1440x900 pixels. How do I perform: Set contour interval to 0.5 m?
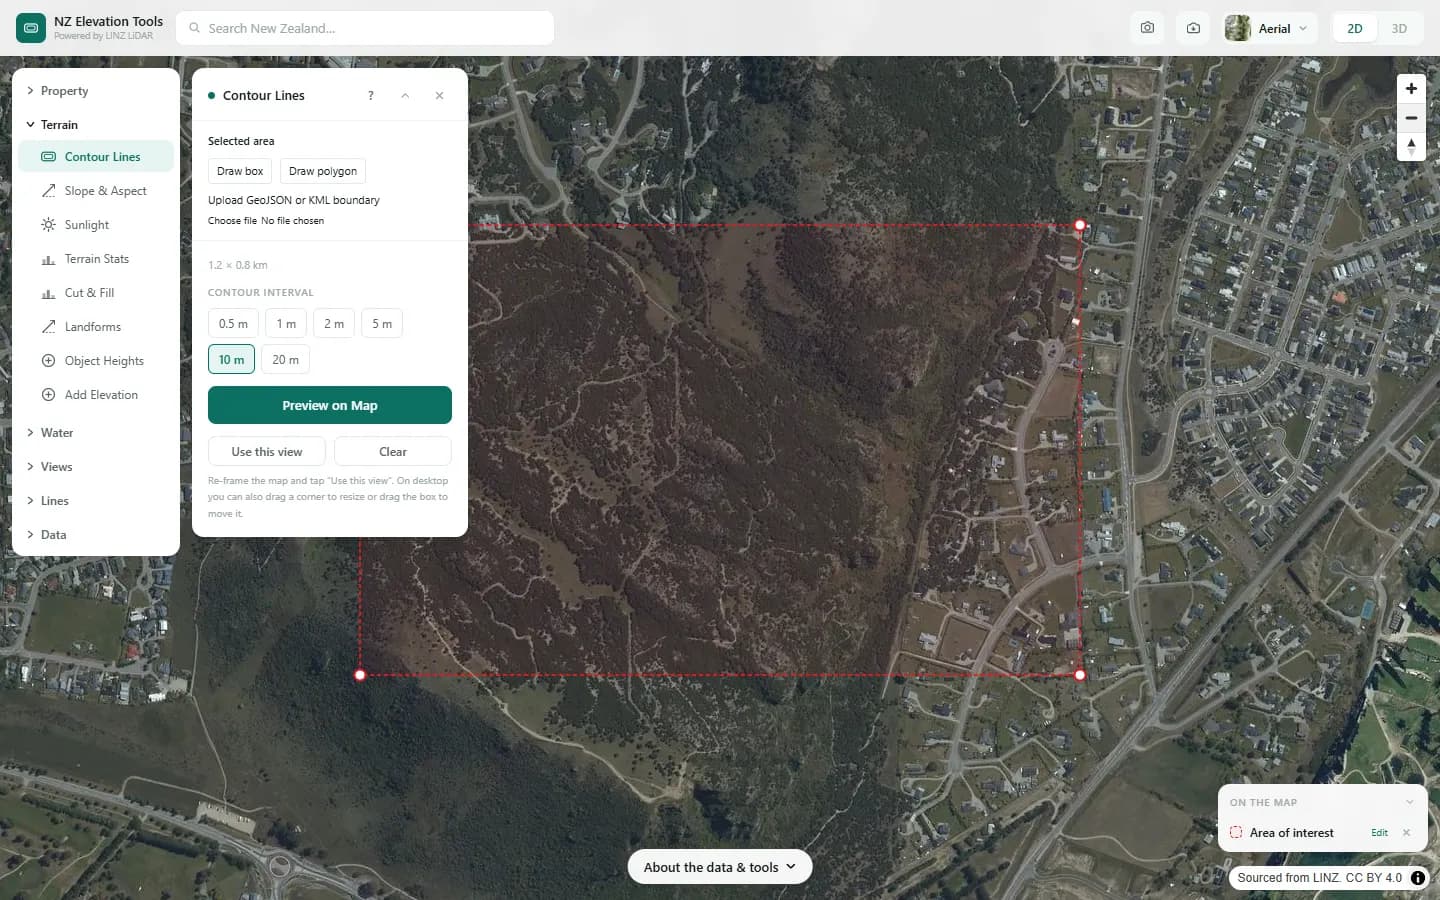(233, 324)
